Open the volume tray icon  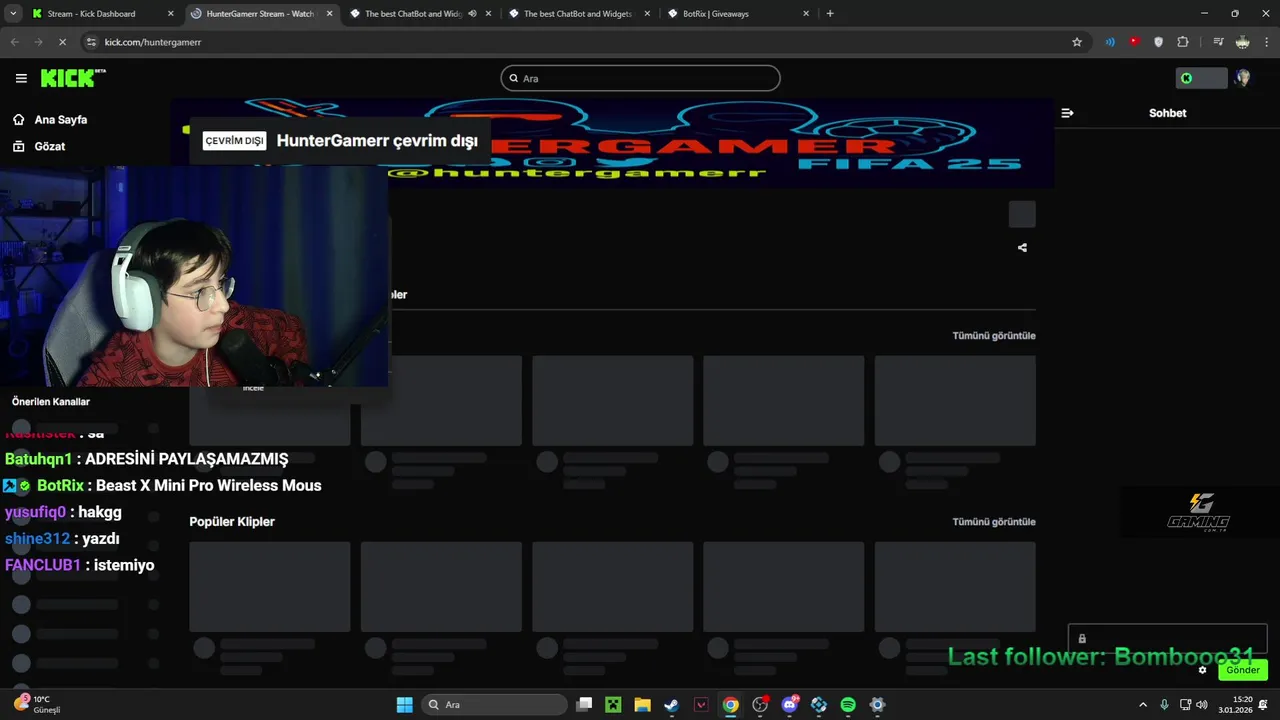(1201, 705)
